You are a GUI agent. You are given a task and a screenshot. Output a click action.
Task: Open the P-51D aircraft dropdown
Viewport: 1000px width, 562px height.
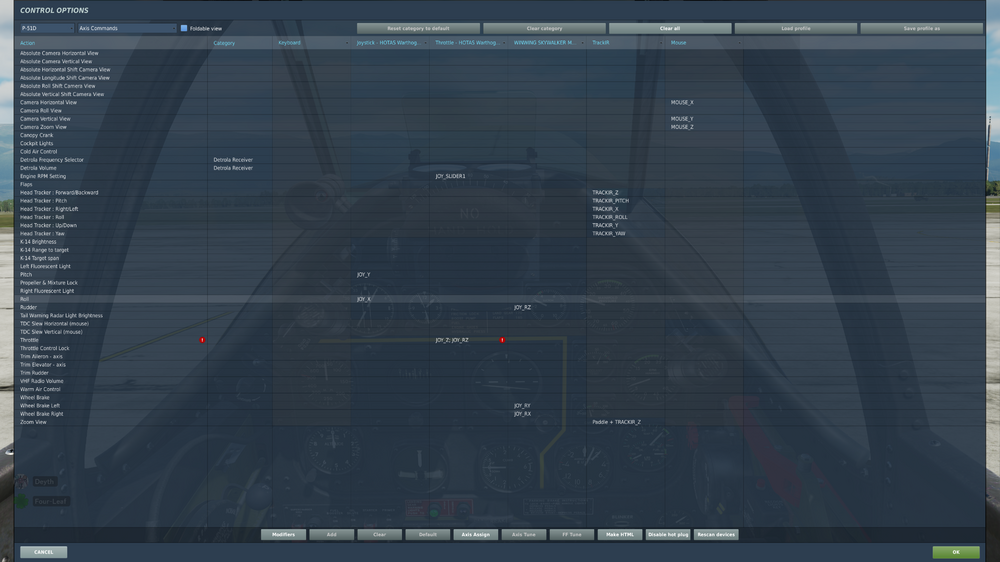[x=47, y=28]
